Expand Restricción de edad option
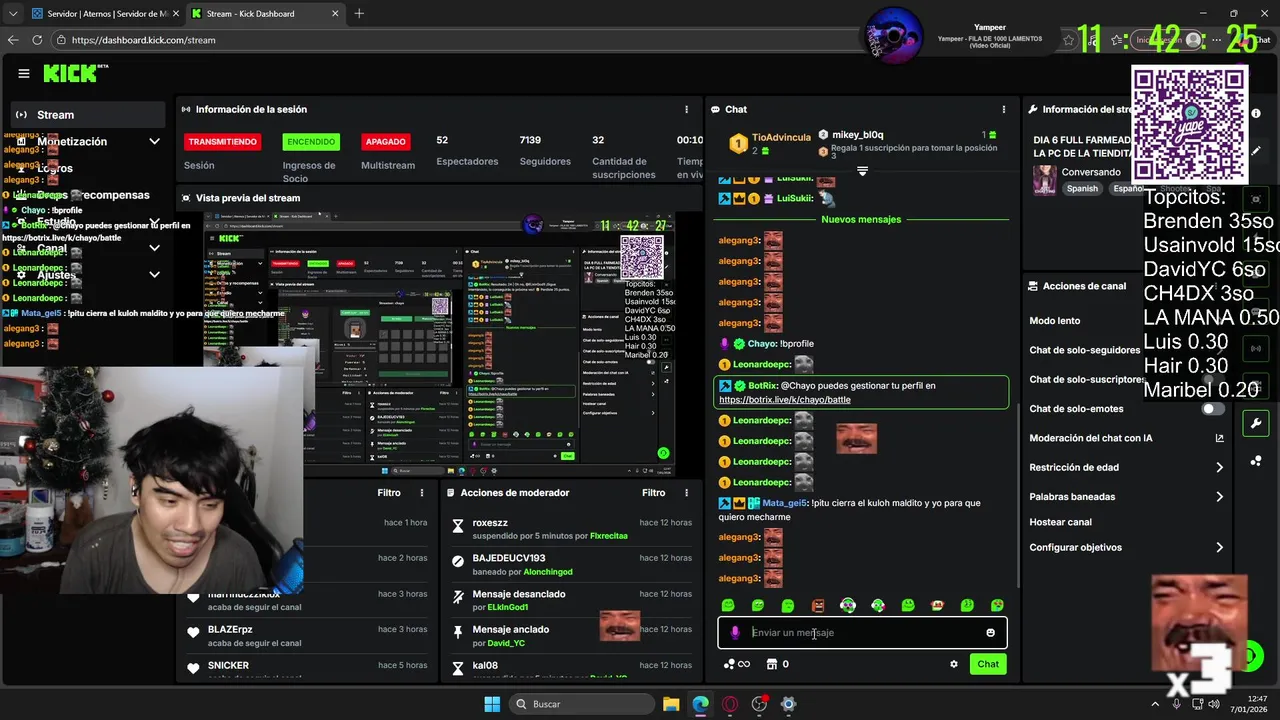Screen dimensions: 1280x720 [1219, 467]
